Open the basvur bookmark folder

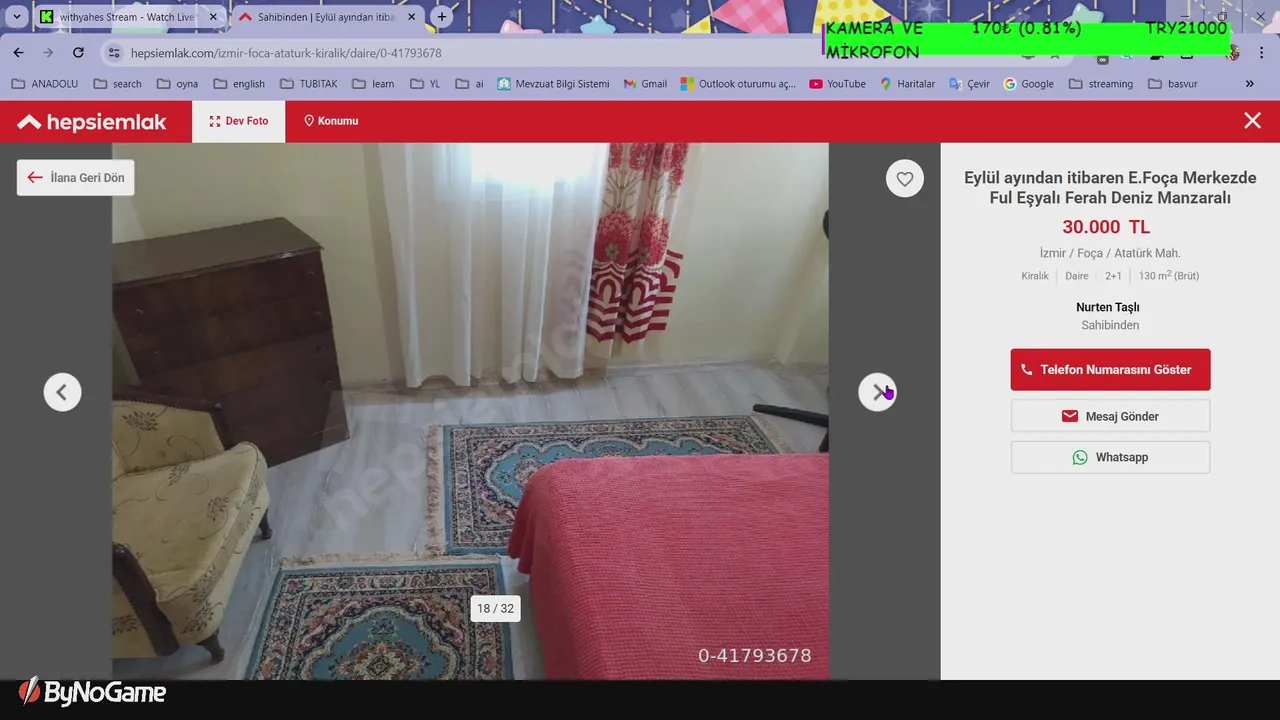(x=1173, y=84)
